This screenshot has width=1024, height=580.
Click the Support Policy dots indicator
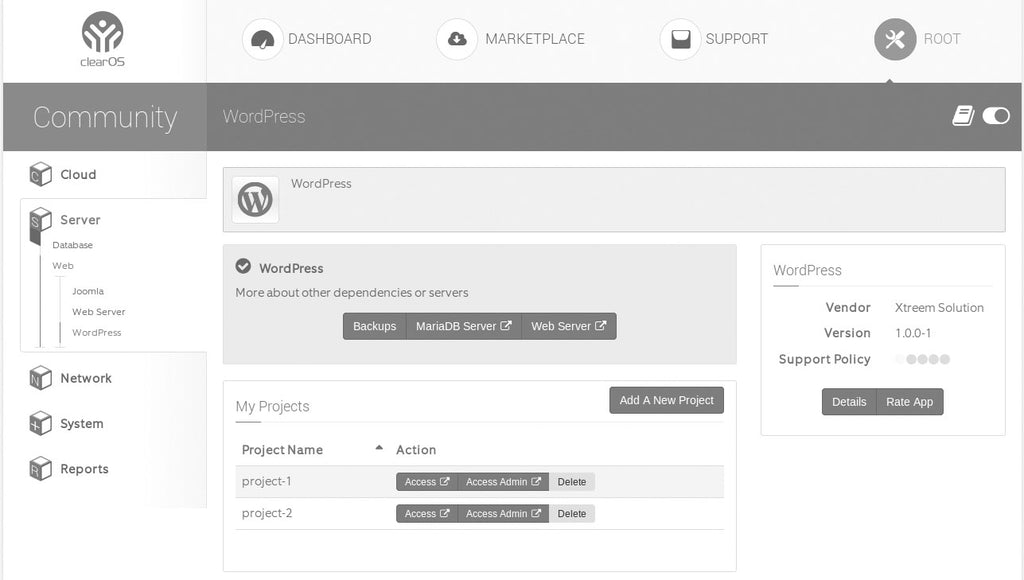[x=922, y=359]
